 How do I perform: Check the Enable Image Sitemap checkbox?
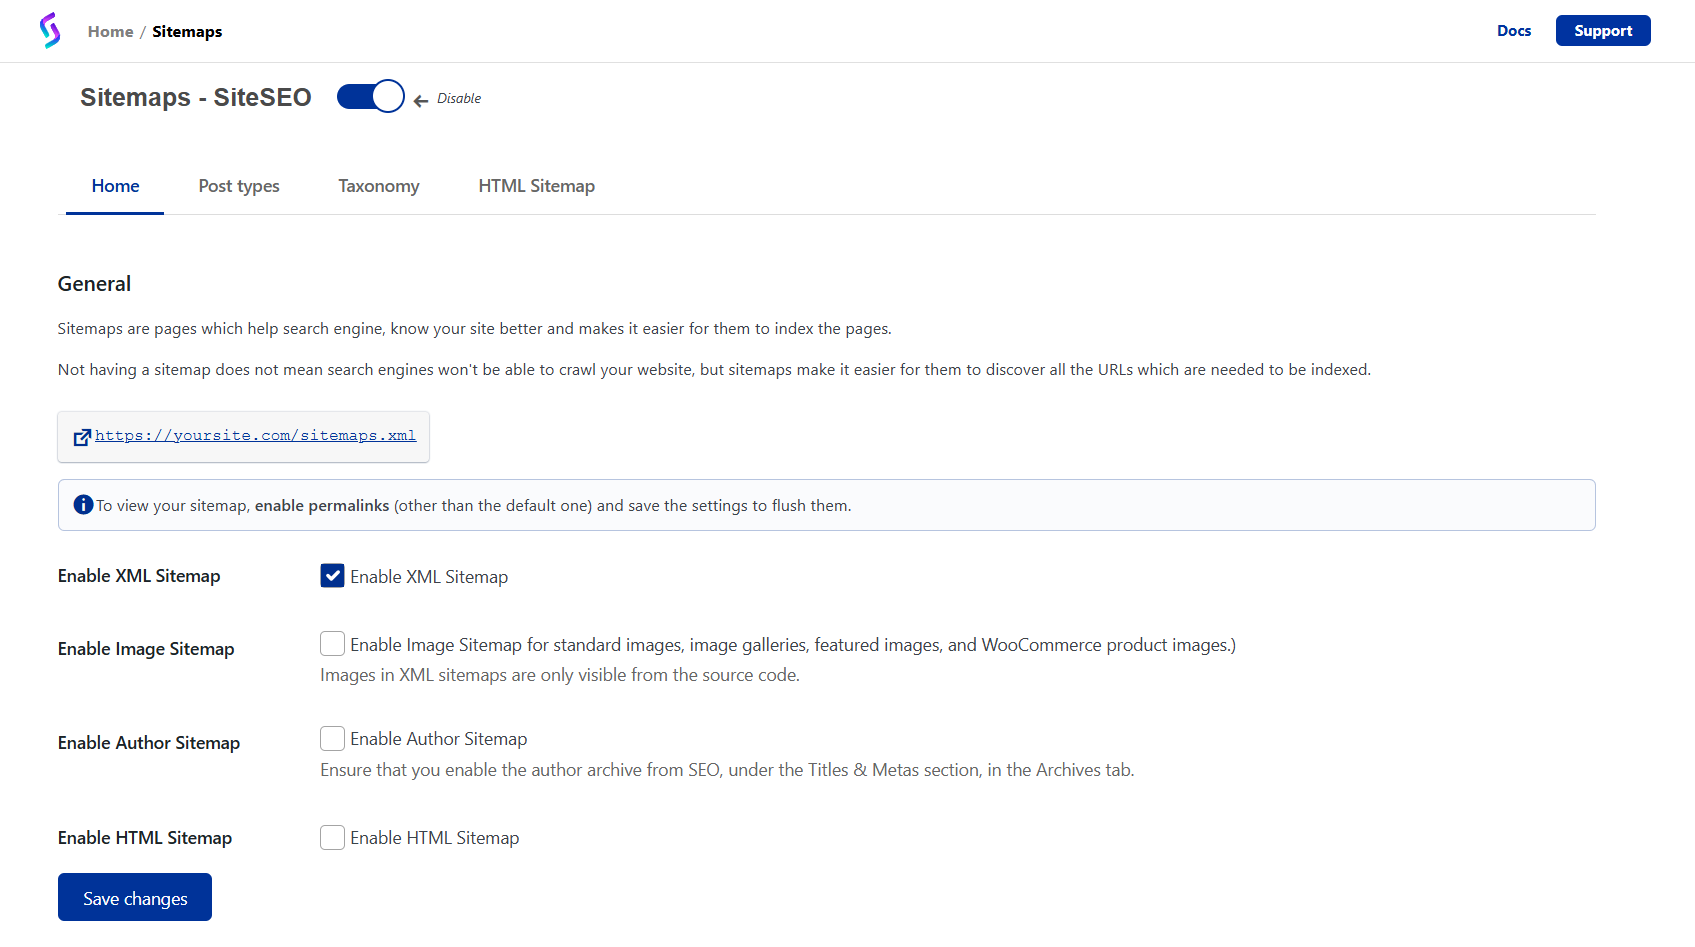pos(332,644)
